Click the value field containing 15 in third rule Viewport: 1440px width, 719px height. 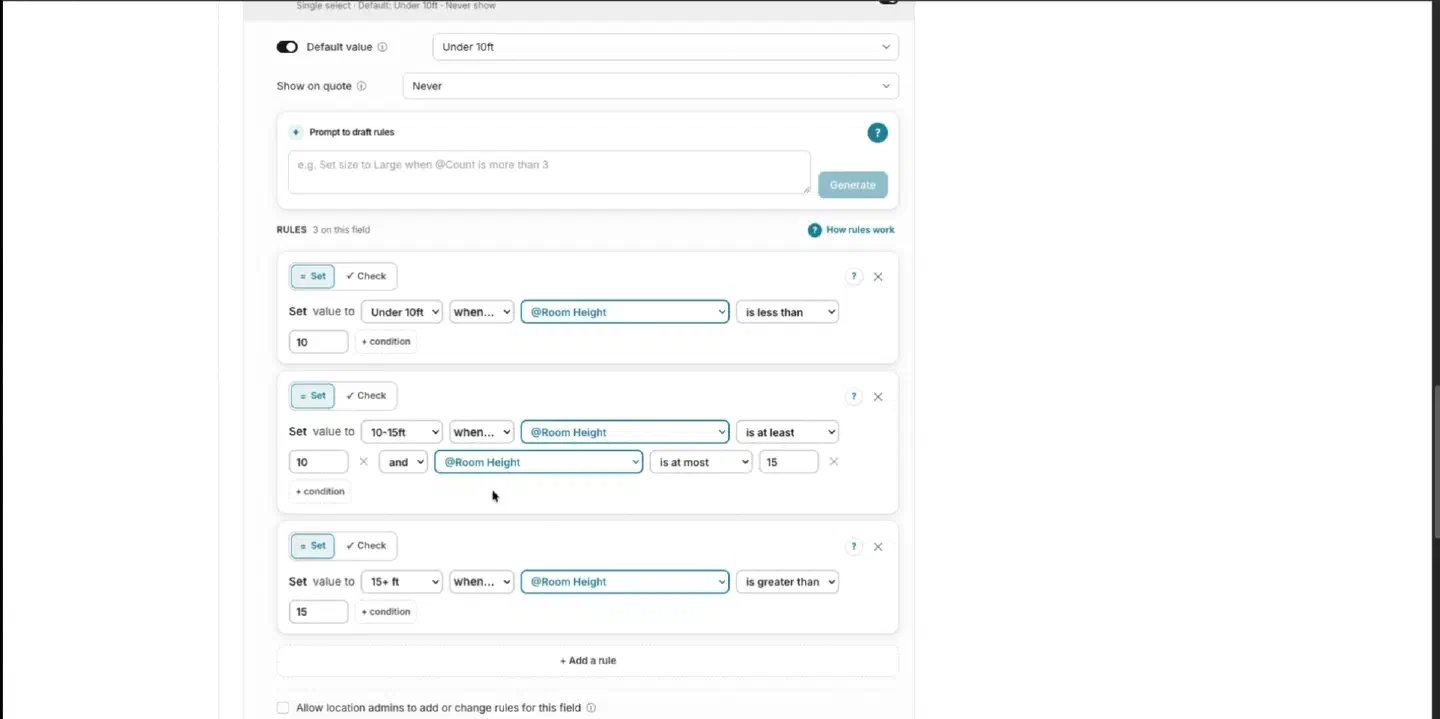pos(319,612)
